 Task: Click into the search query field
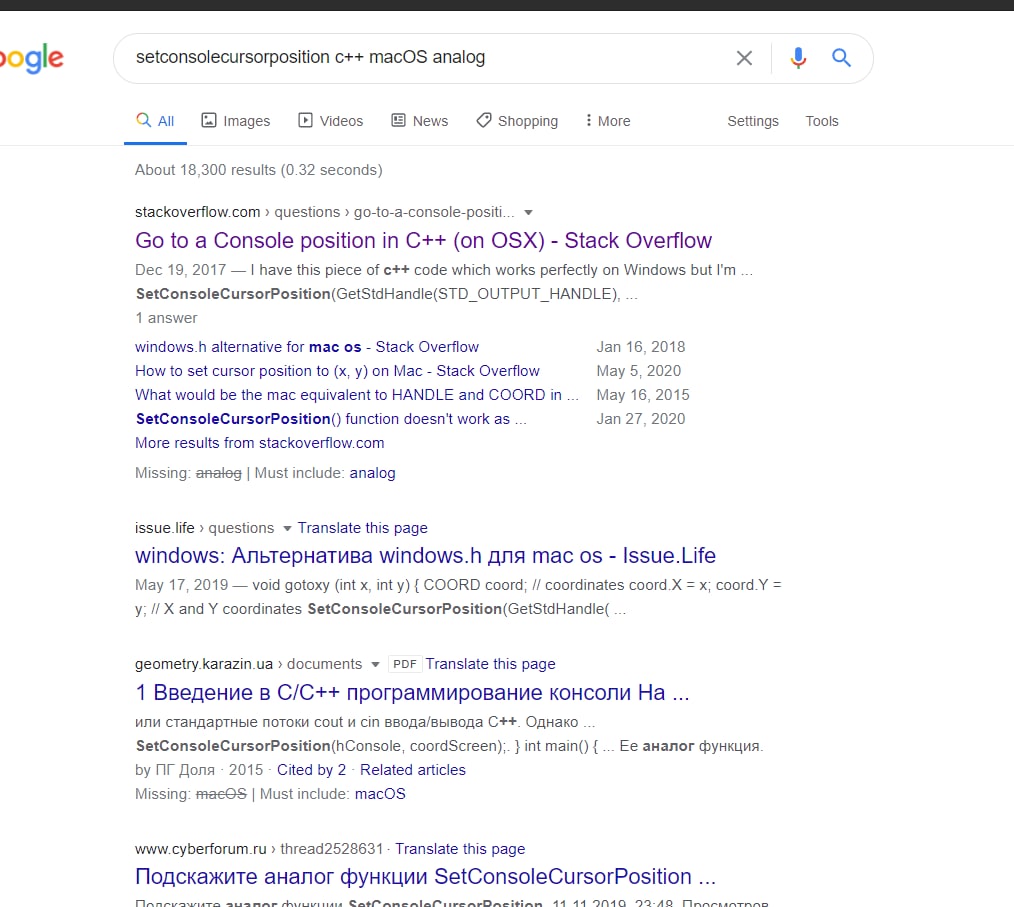point(427,58)
